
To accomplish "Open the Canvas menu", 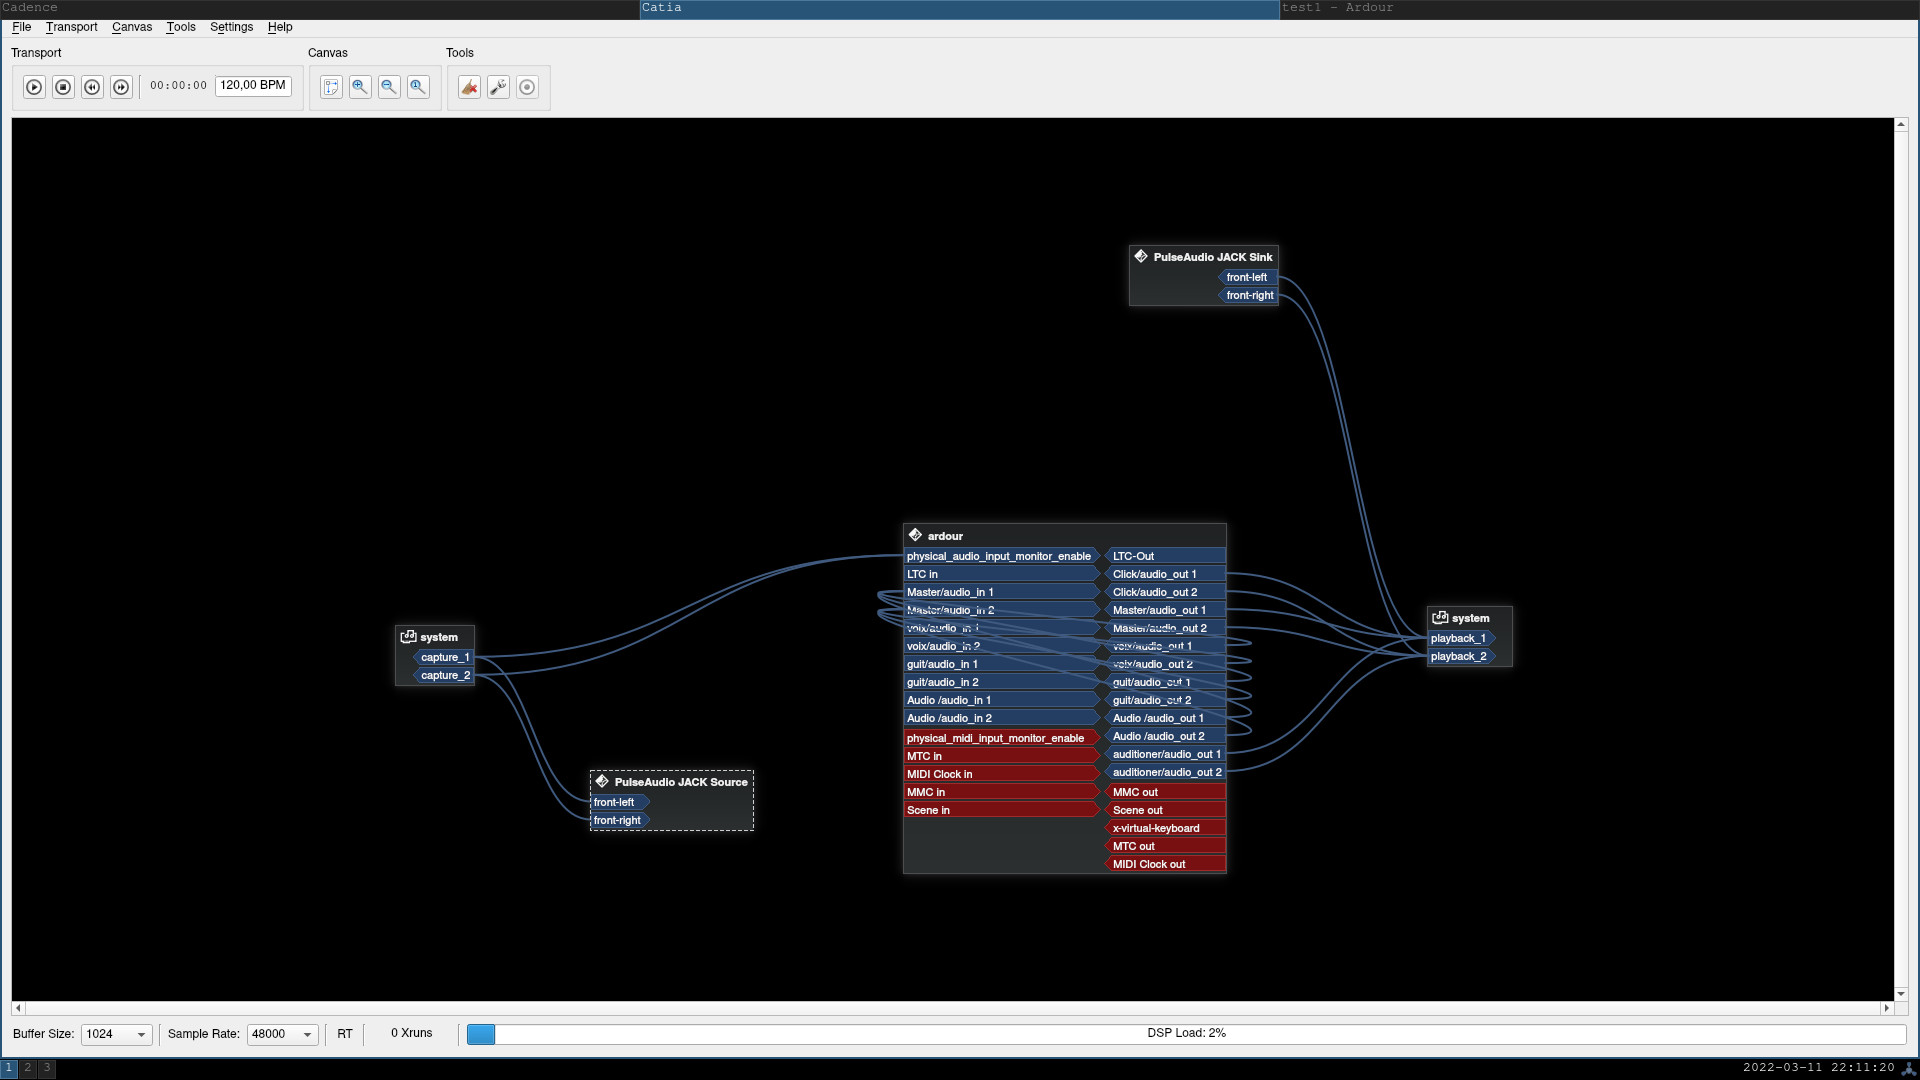I will tap(131, 27).
